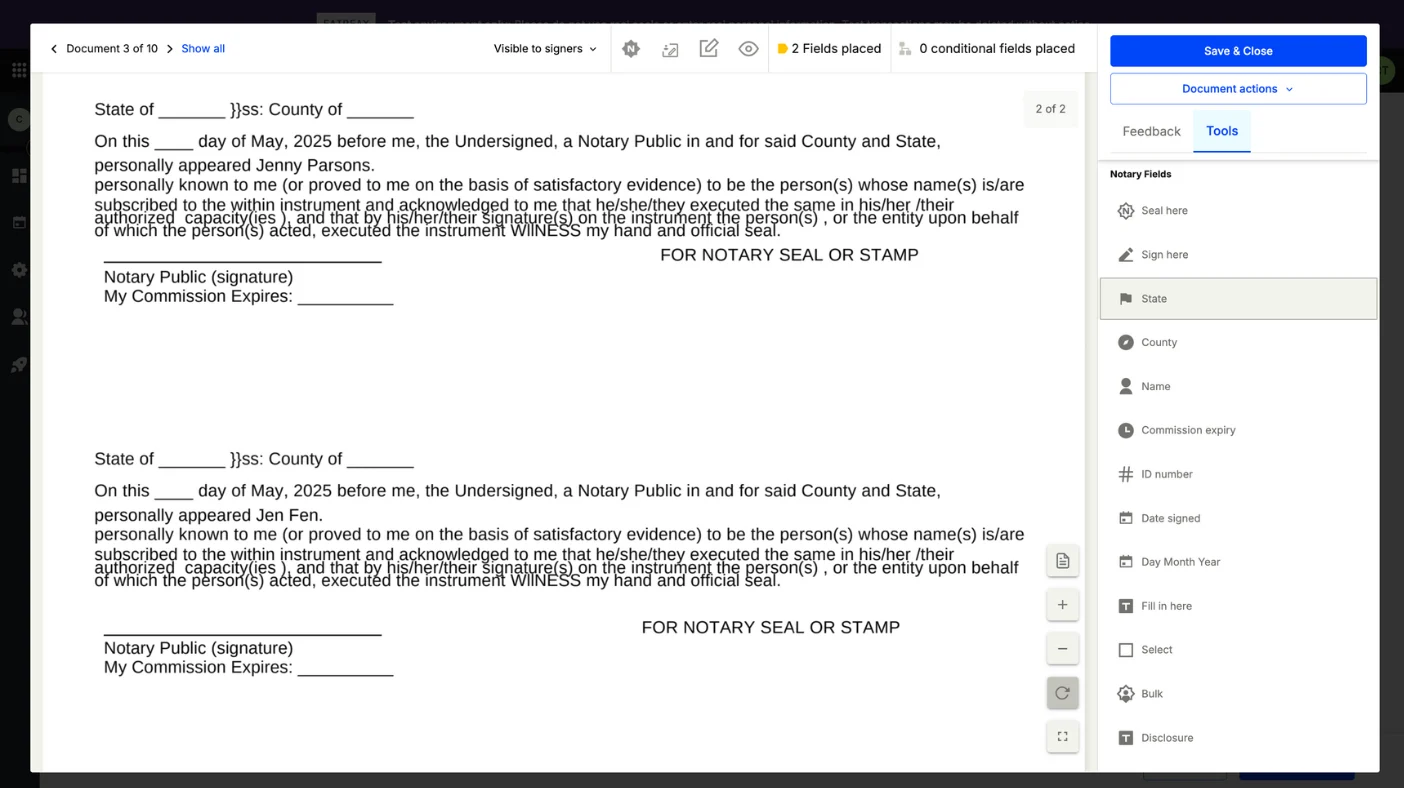Click the lower FOR NOTARY SEAL OR STAMP text
The width and height of the screenshot is (1404, 788).
770,628
